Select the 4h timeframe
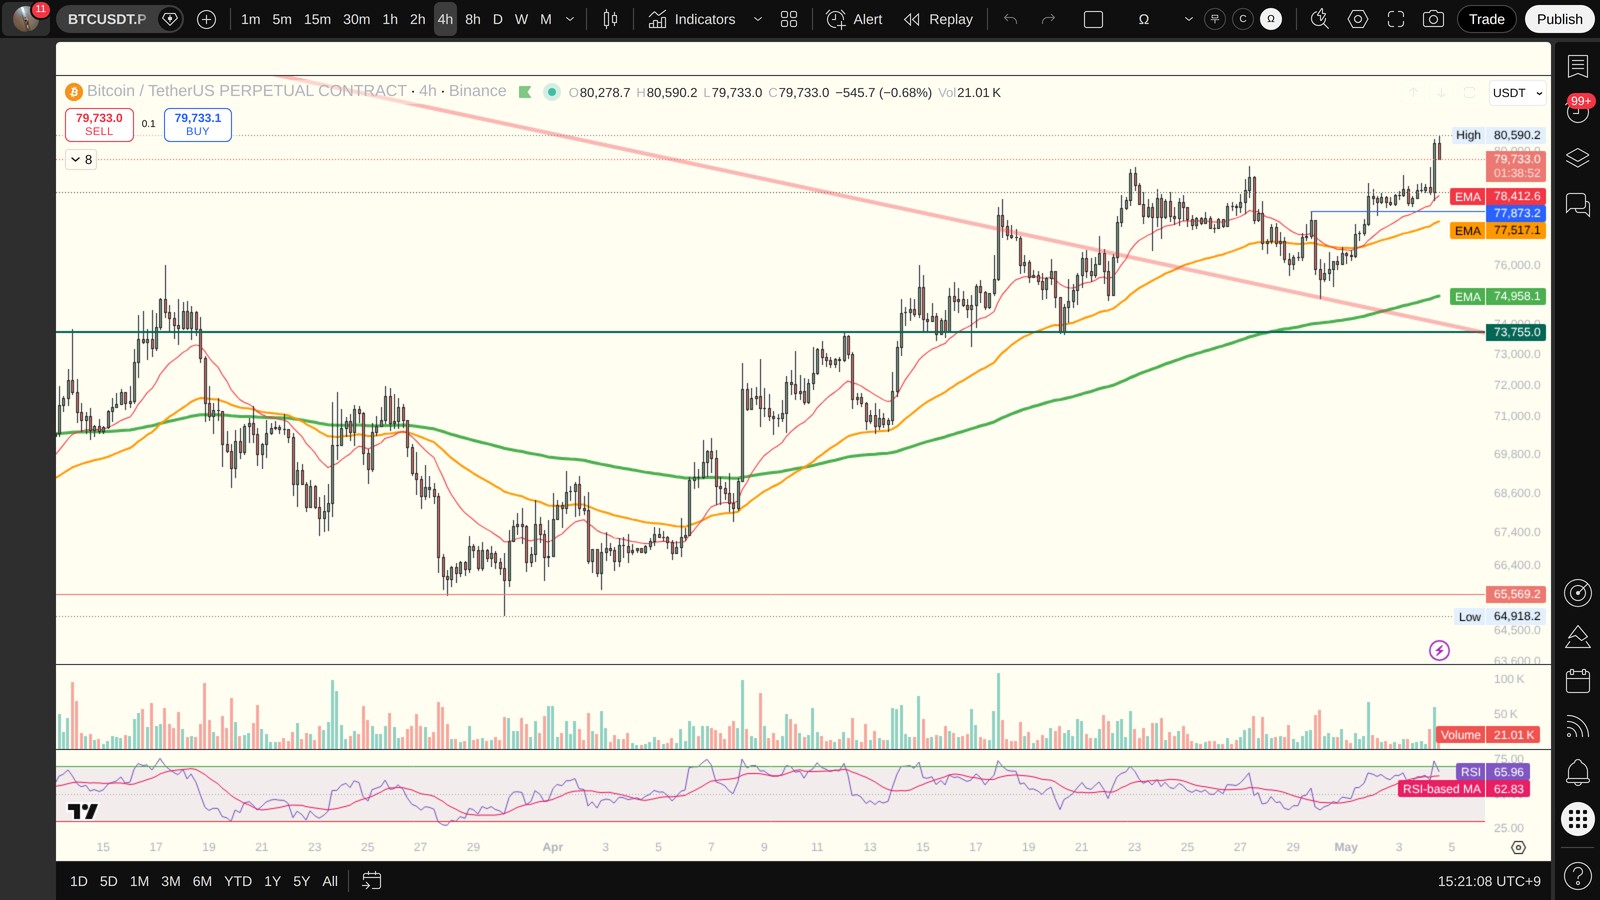This screenshot has width=1600, height=900. click(445, 19)
